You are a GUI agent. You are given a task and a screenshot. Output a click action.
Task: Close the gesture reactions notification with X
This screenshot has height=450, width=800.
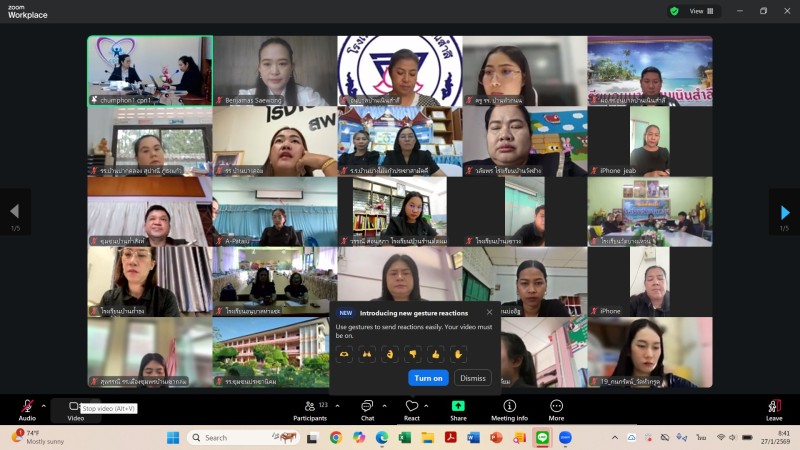pos(489,312)
